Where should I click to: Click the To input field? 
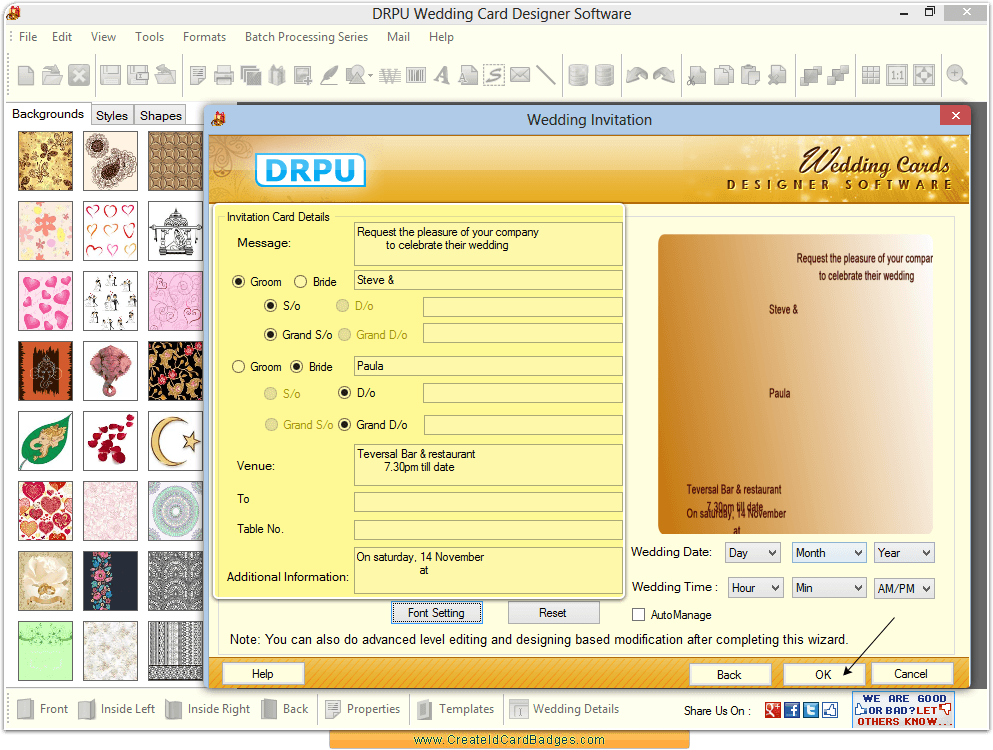coord(488,502)
